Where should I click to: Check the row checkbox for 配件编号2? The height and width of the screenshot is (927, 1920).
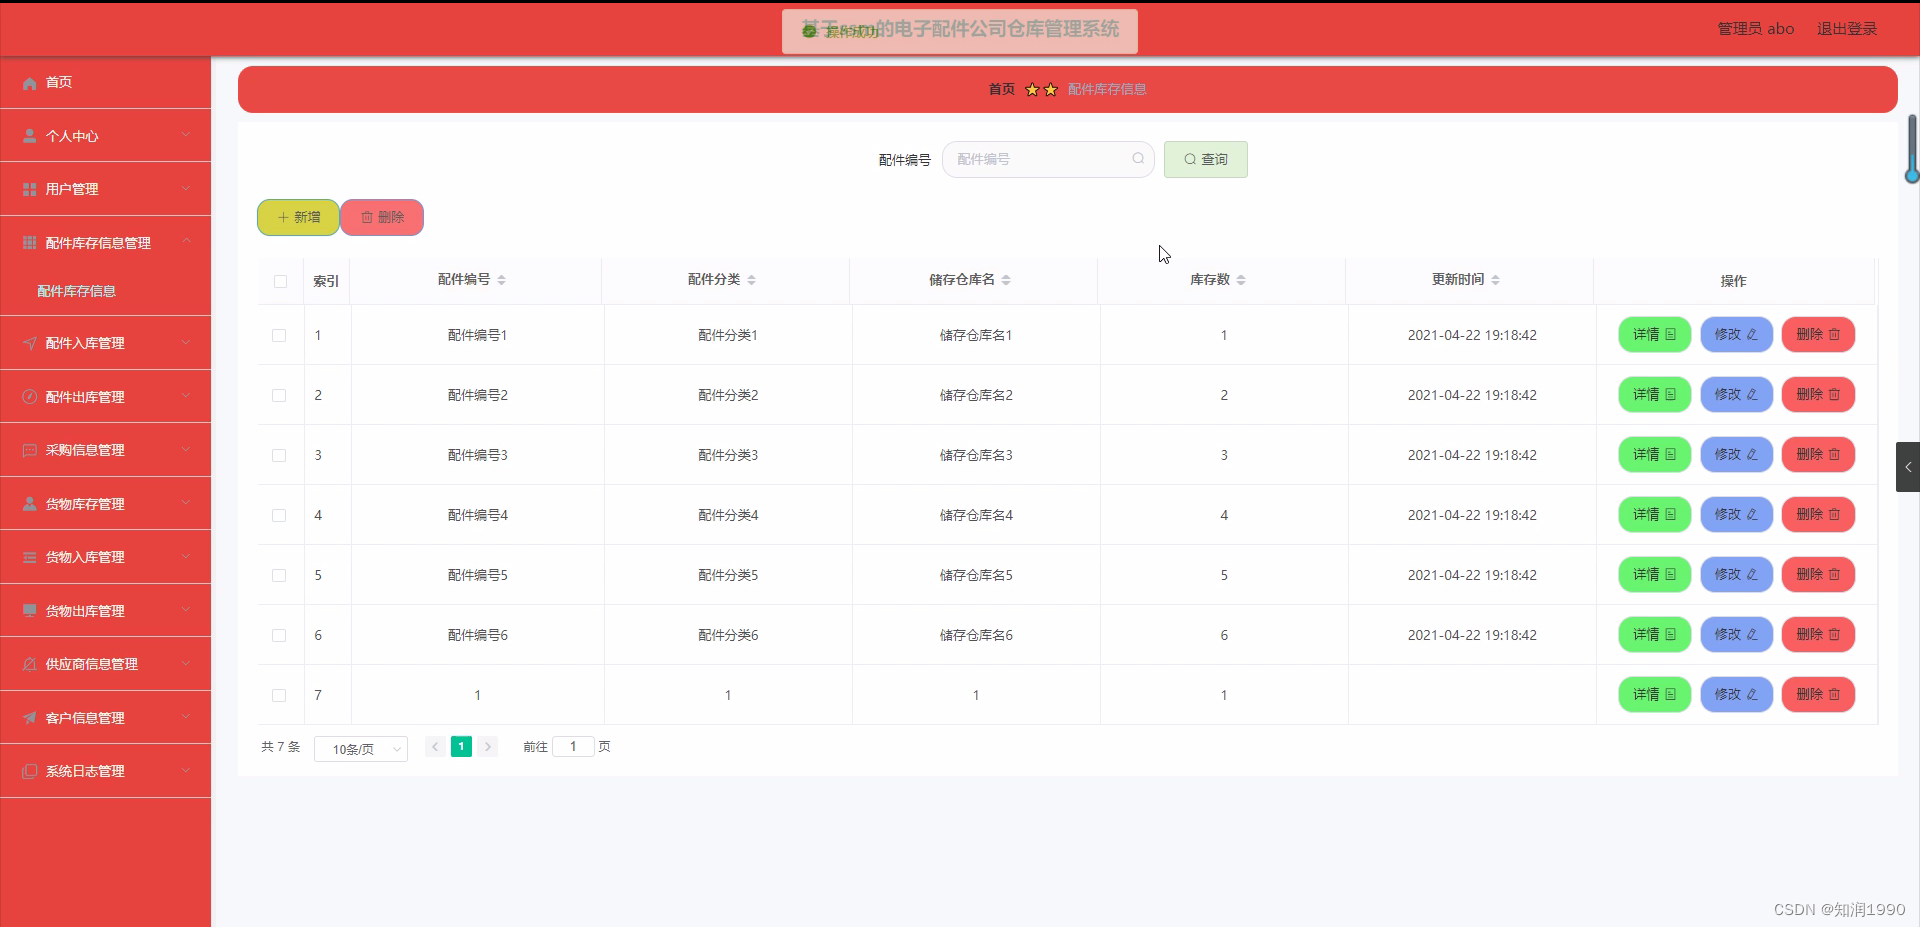[279, 396]
